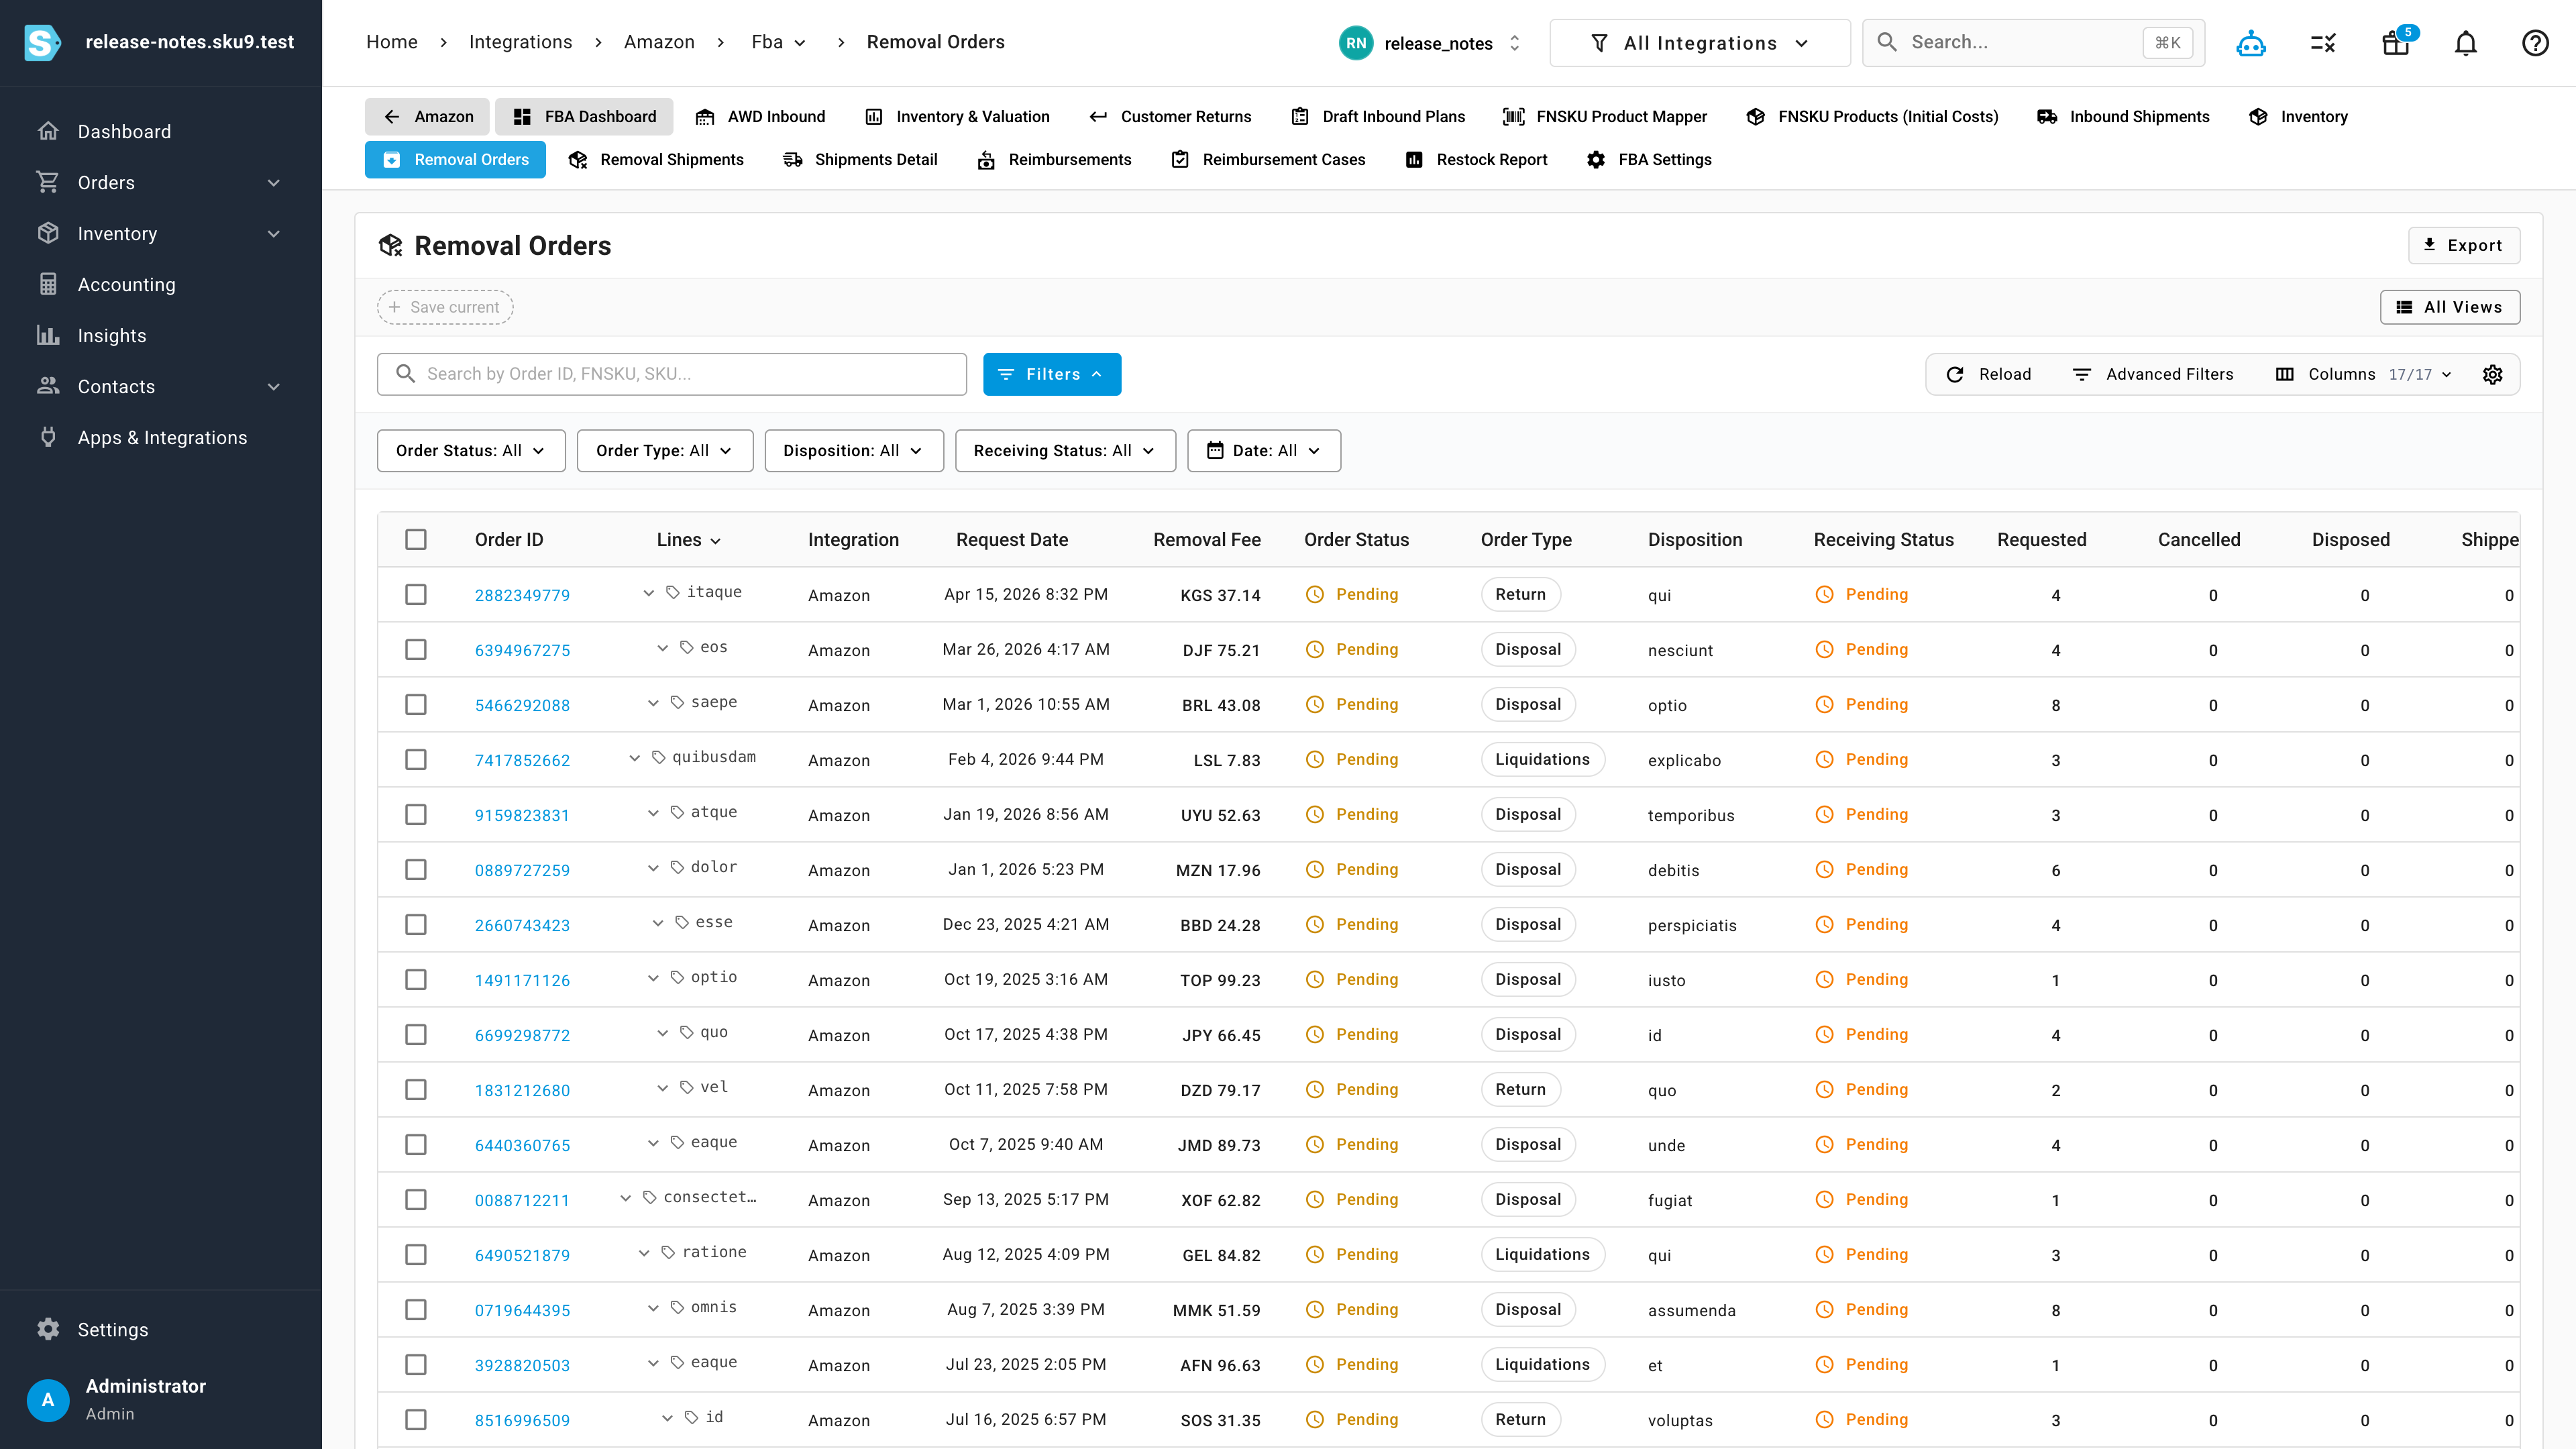Image resolution: width=2576 pixels, height=1449 pixels.
Task: Open the help question mark icon
Action: point(2535,43)
